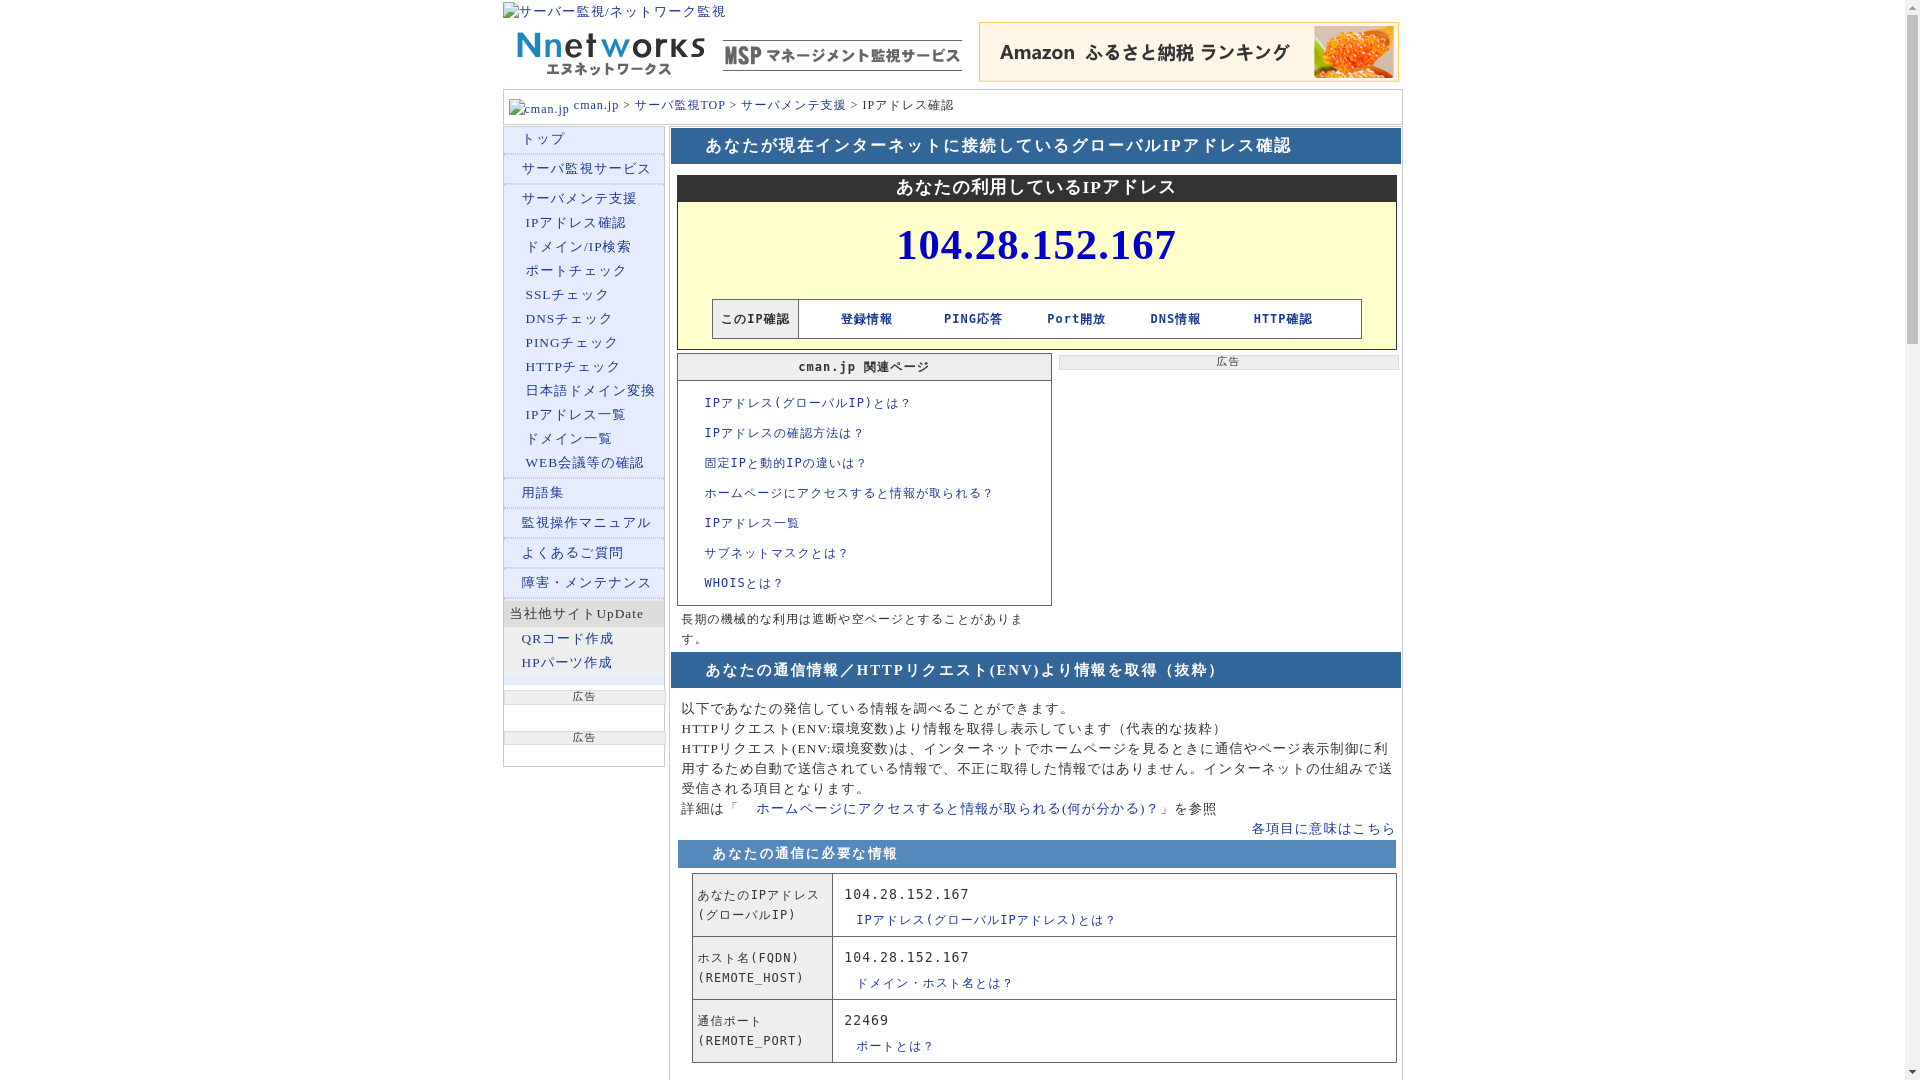1920x1080 pixels.
Task: Click サーバ監視TOP breadcrumb link
Action: point(679,105)
